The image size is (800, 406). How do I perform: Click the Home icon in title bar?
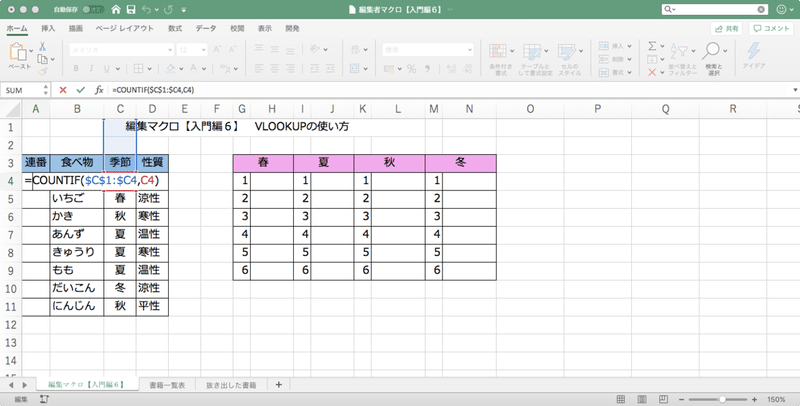(x=116, y=9)
